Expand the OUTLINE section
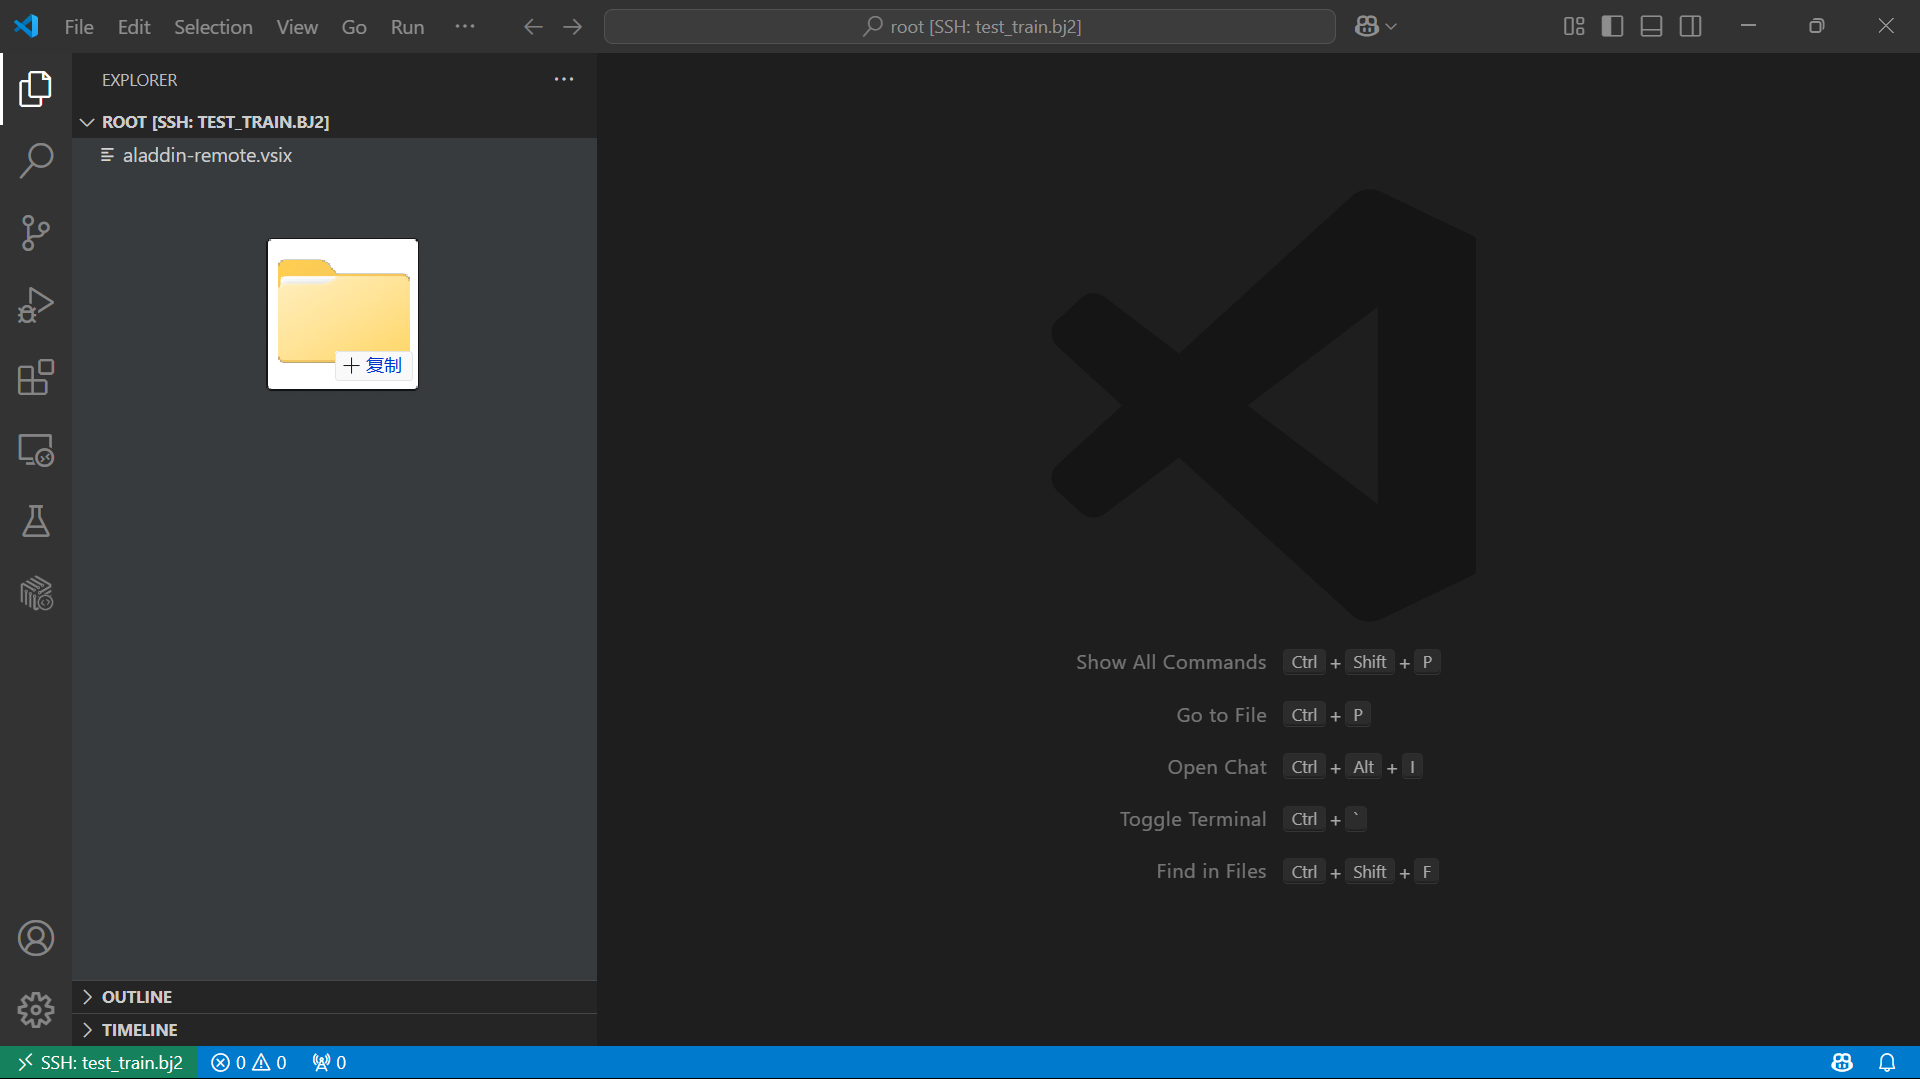The height and width of the screenshot is (1079, 1920). coord(137,997)
